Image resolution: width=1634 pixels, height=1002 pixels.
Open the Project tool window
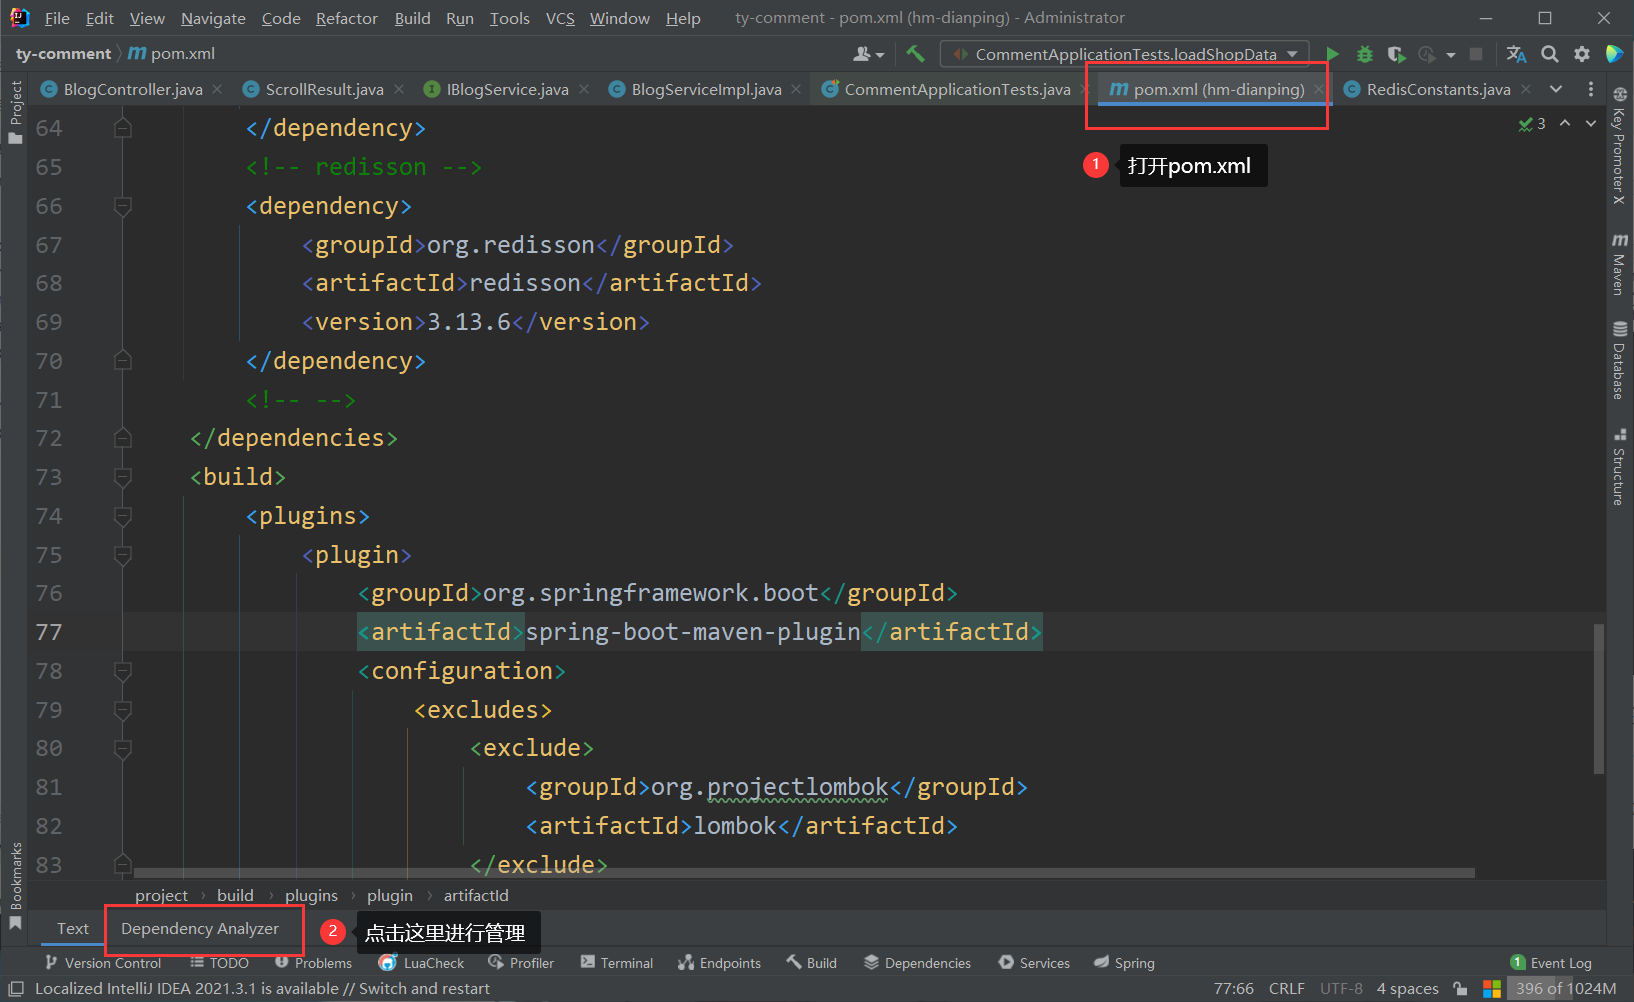[15, 112]
